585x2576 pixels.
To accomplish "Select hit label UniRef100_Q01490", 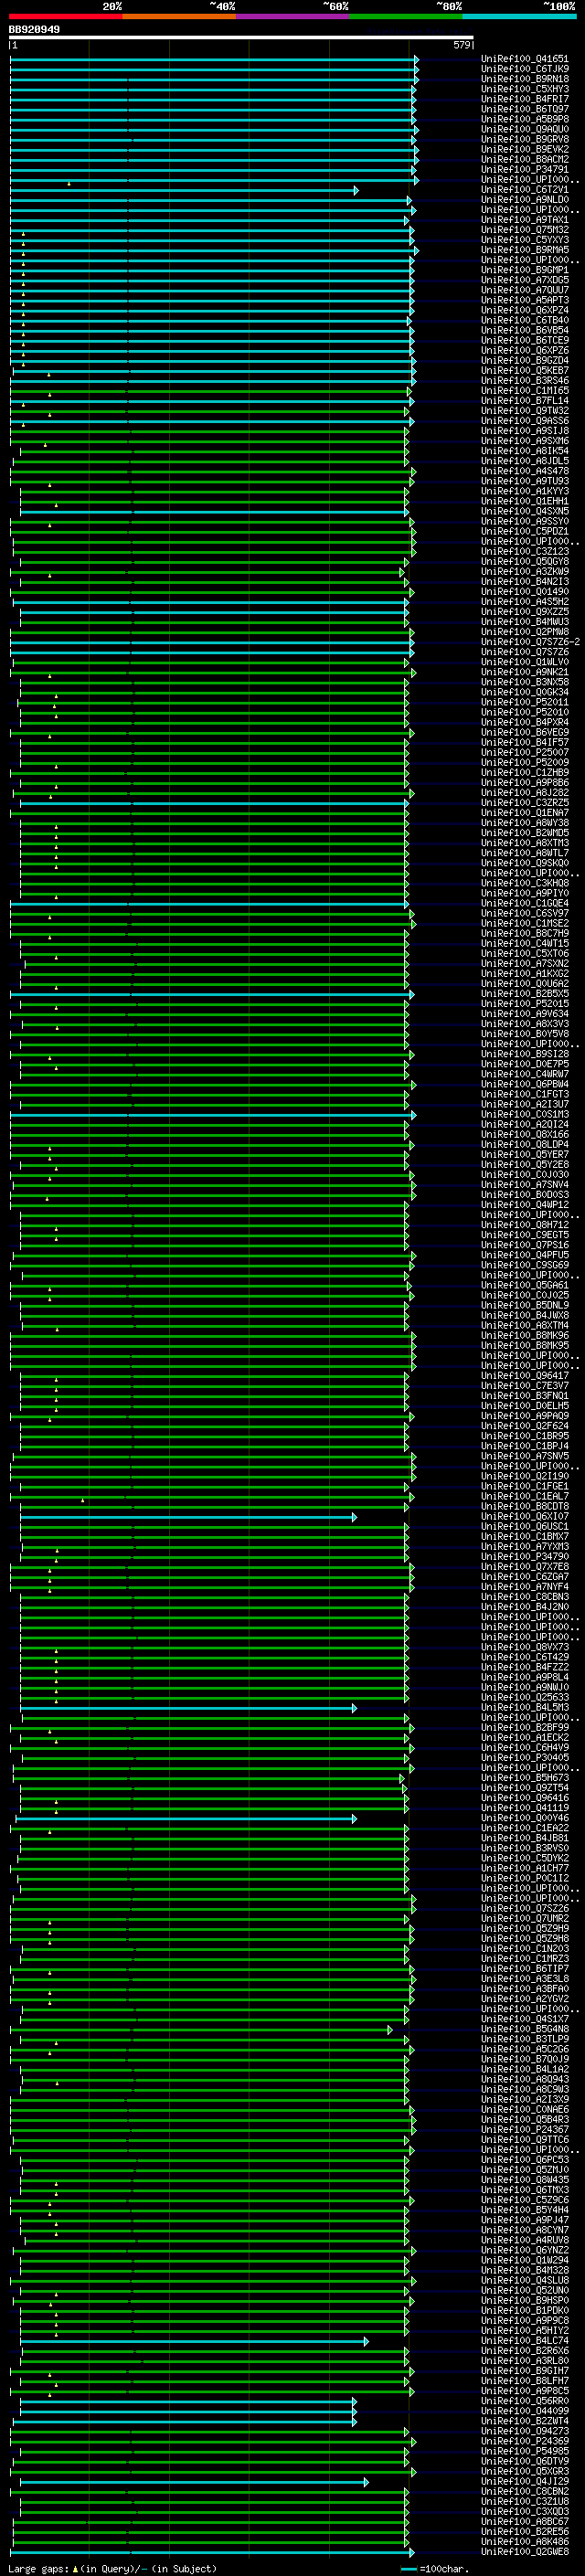I will coord(525,591).
